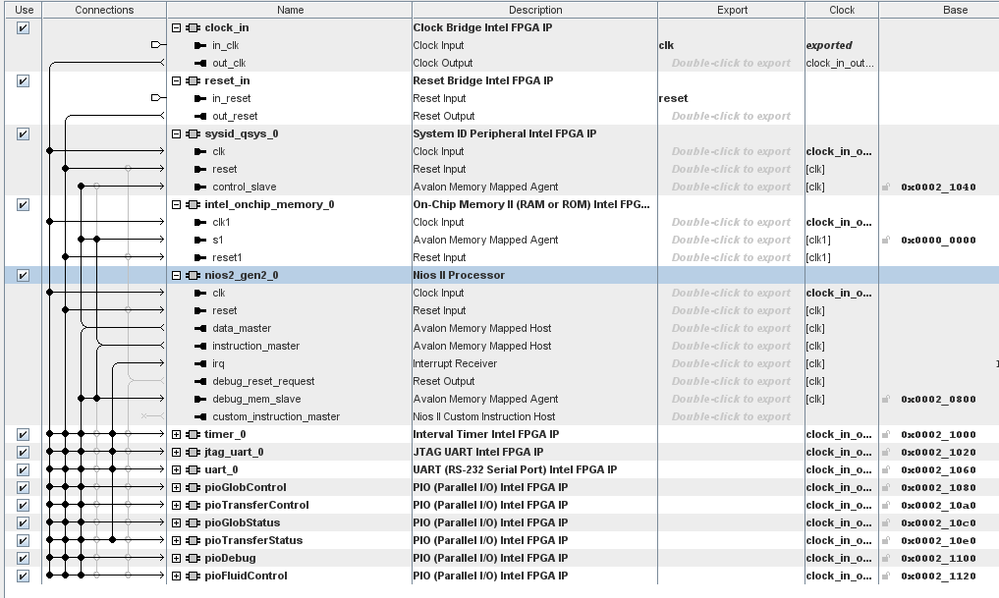Click export field for data_master
This screenshot has height=598, width=999.
(x=731, y=328)
